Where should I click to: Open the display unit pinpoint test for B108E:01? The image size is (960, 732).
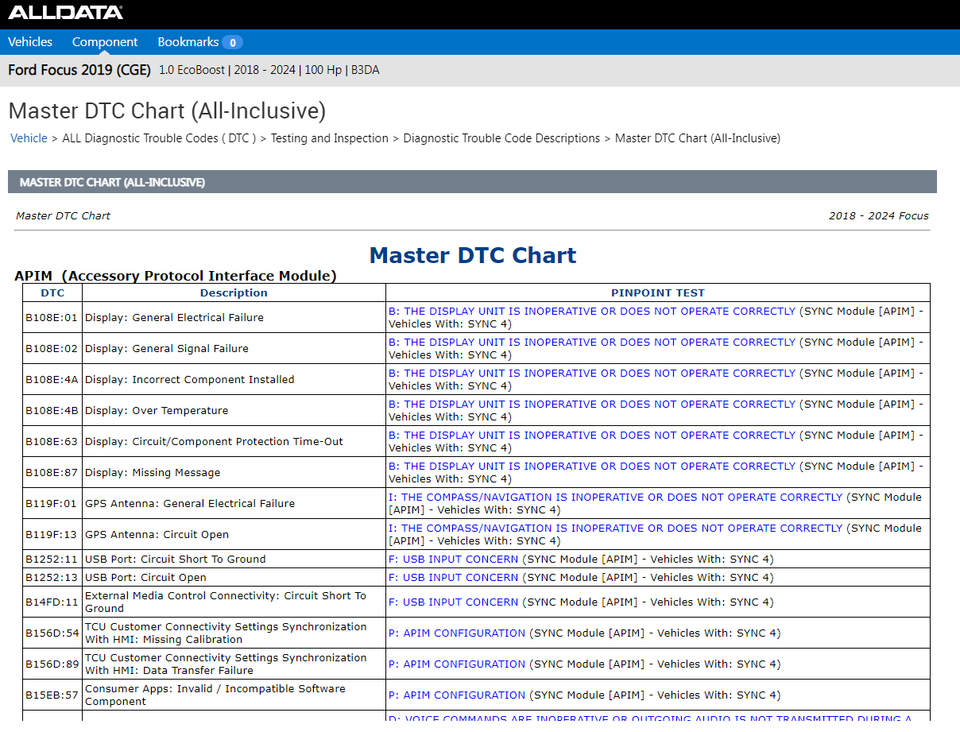591,311
